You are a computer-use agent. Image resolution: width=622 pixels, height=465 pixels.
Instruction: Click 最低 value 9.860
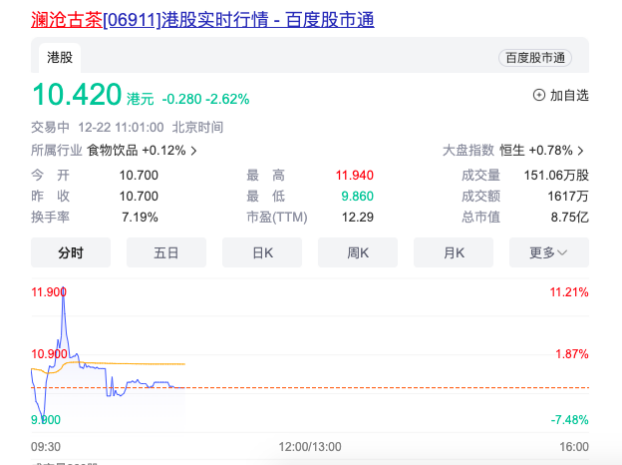357,196
